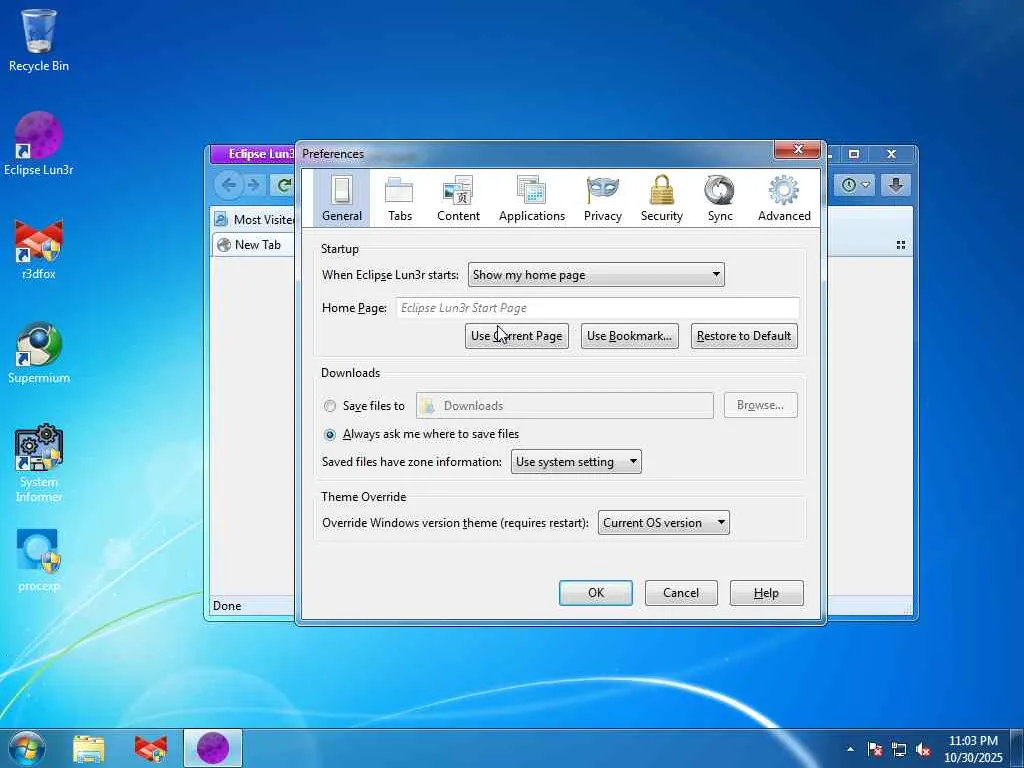This screenshot has height=768, width=1024.
Task: Expand the 'When Eclipse Lun3r starts' dropdown
Action: pos(596,275)
